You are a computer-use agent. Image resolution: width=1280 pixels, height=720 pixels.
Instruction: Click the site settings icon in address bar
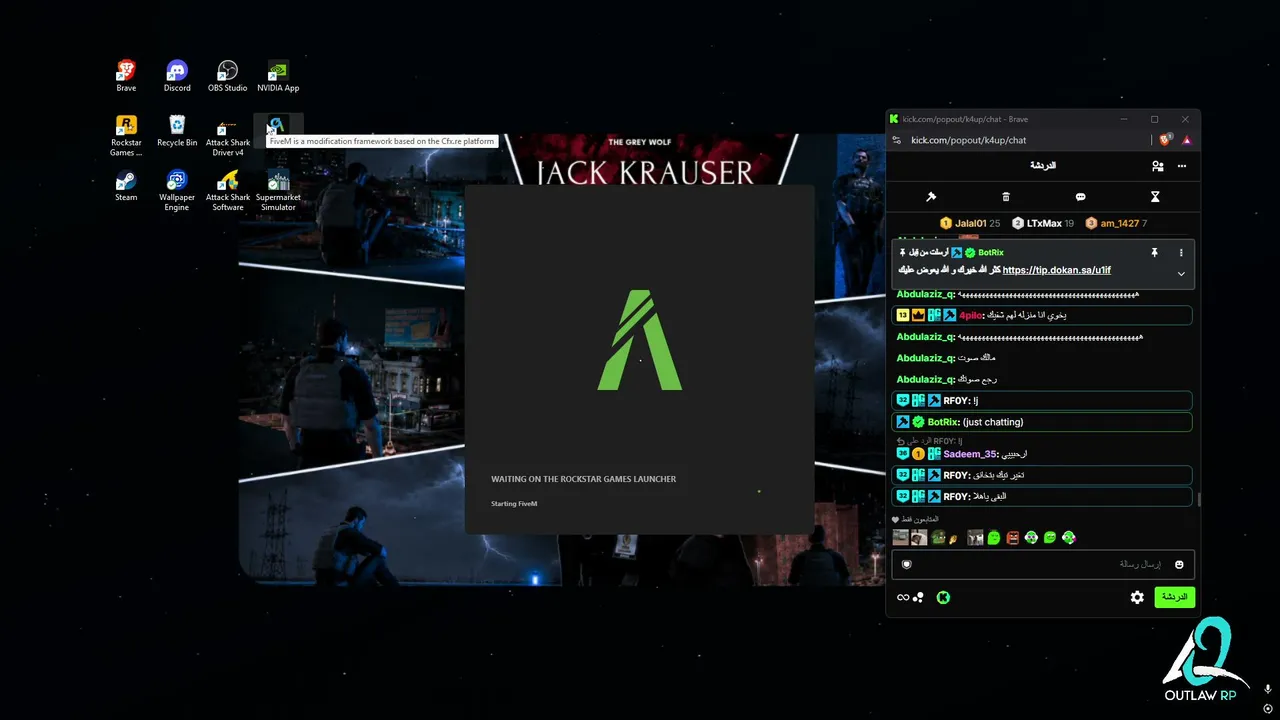pos(896,140)
